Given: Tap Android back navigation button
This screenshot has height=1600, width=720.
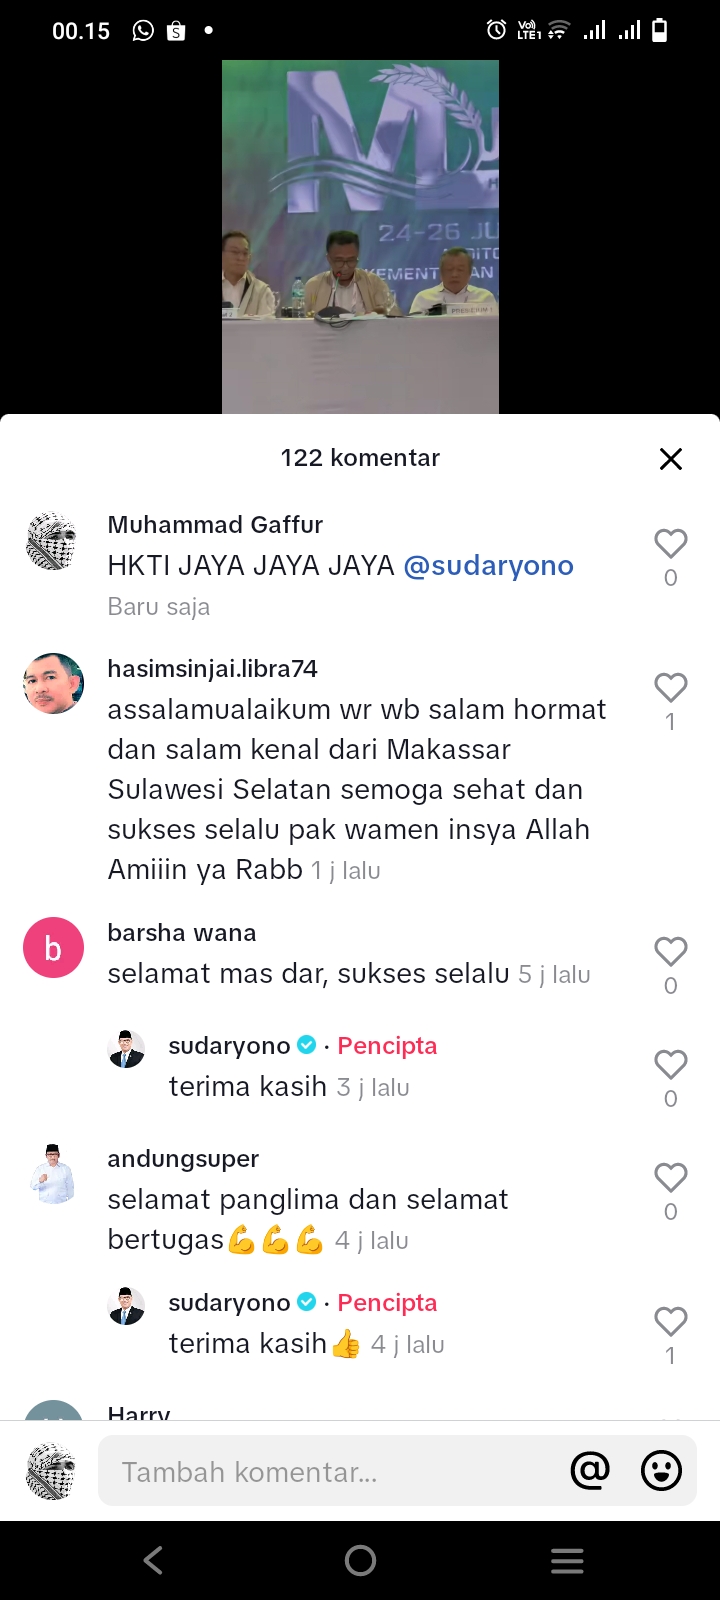Looking at the screenshot, I should click(x=153, y=1560).
